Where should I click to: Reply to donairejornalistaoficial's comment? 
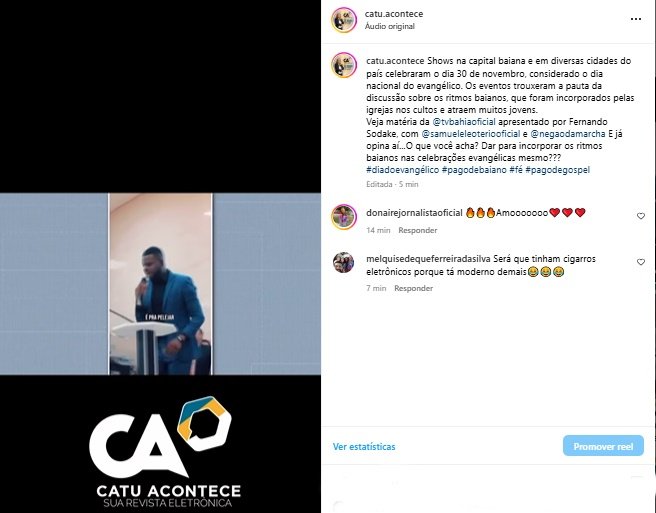[418, 230]
